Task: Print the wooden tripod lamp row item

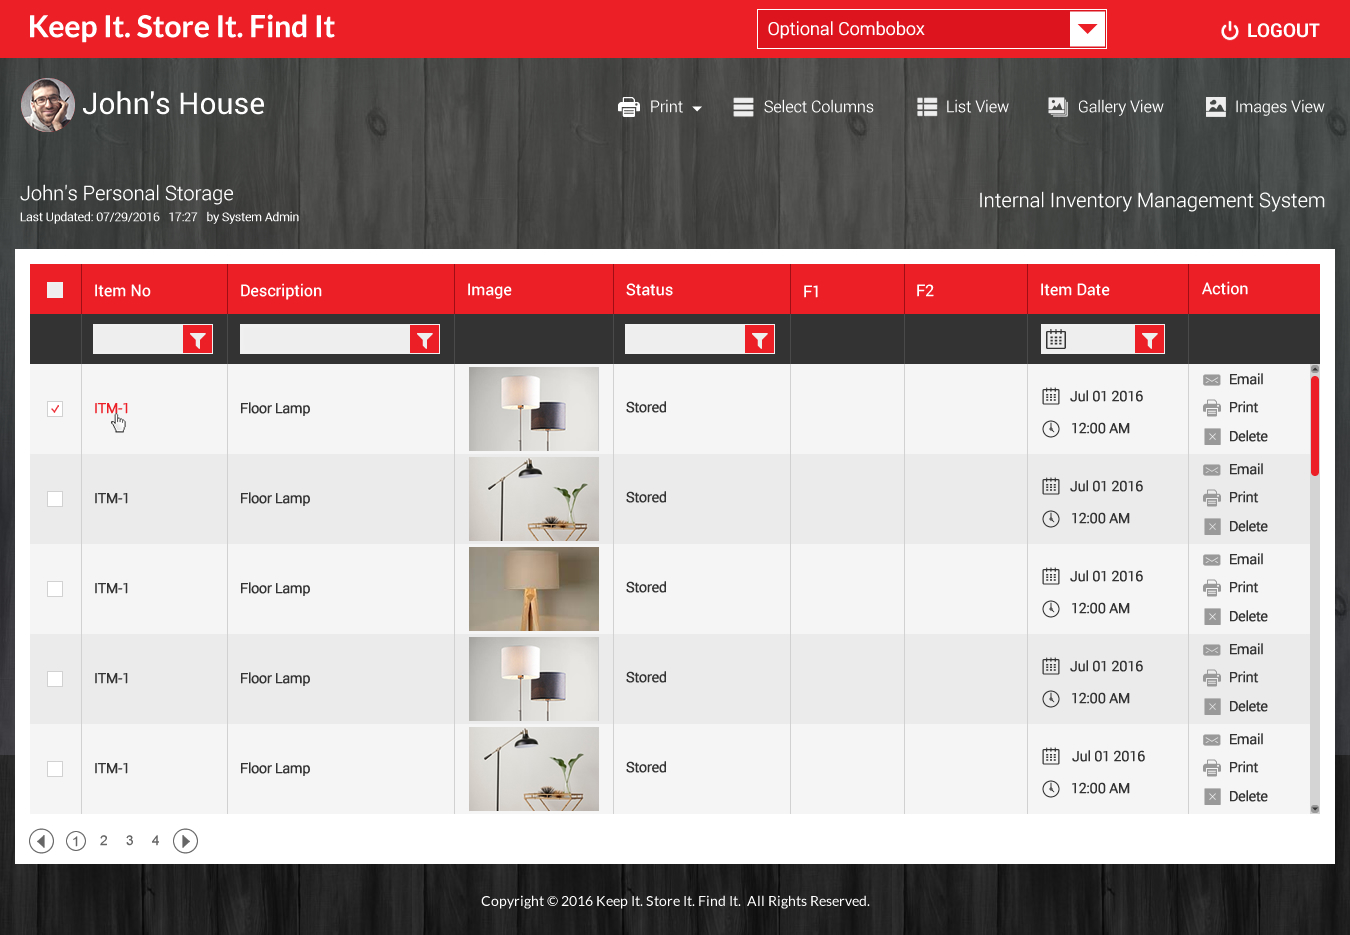Action: (1231, 588)
